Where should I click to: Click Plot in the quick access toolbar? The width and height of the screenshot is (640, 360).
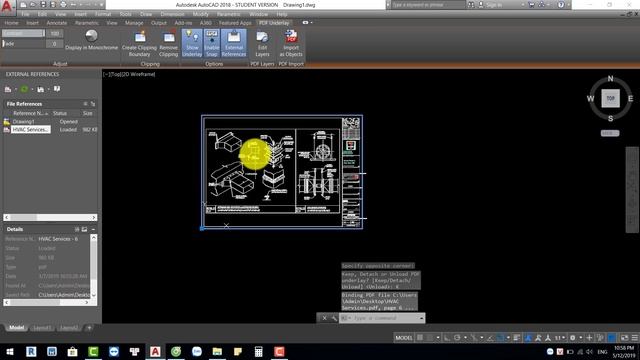pyautogui.click(x=63, y=5)
